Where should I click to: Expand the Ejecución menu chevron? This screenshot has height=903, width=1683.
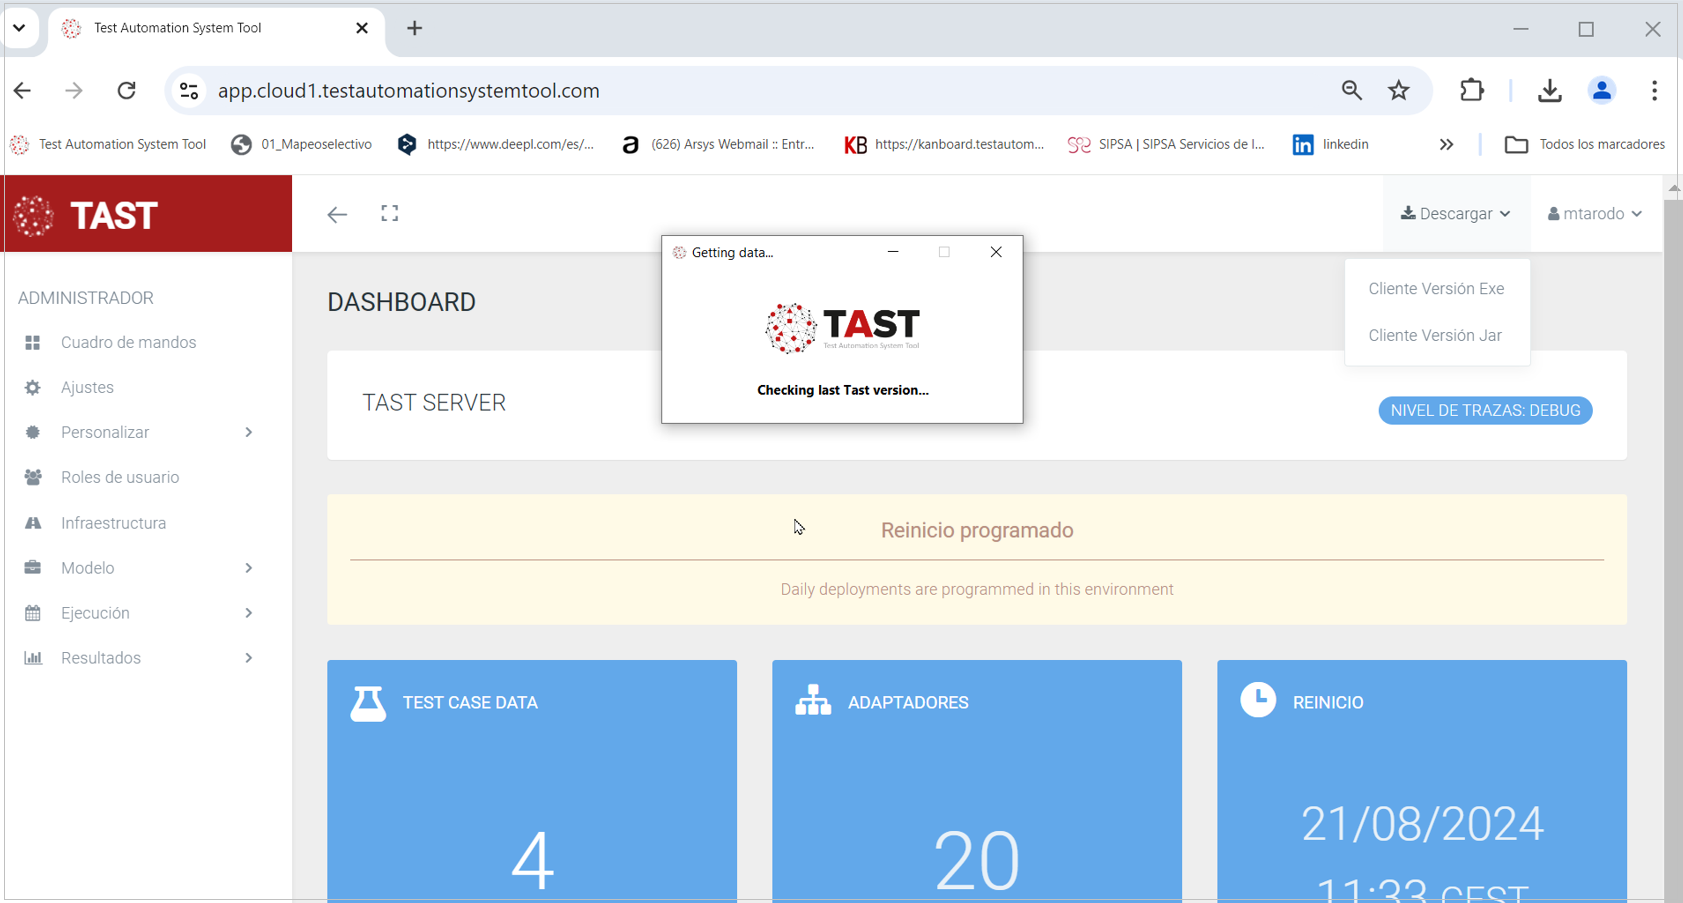[248, 613]
